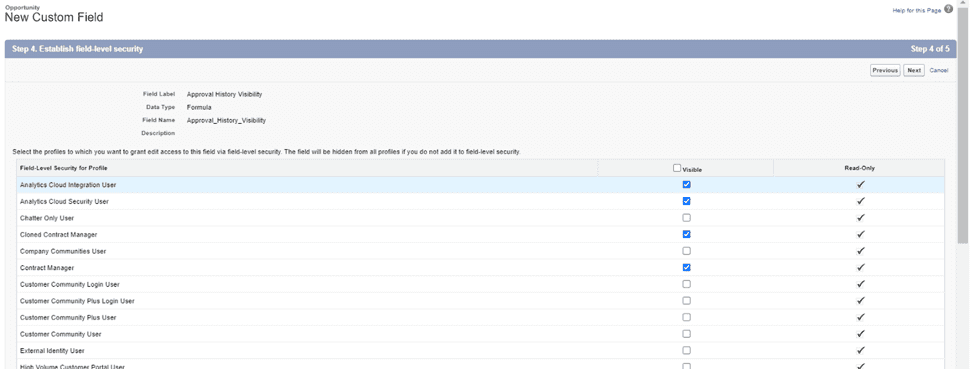Select the Customer Community Plus Login User label
Image resolution: width=975 pixels, height=369 pixels.
point(77,301)
